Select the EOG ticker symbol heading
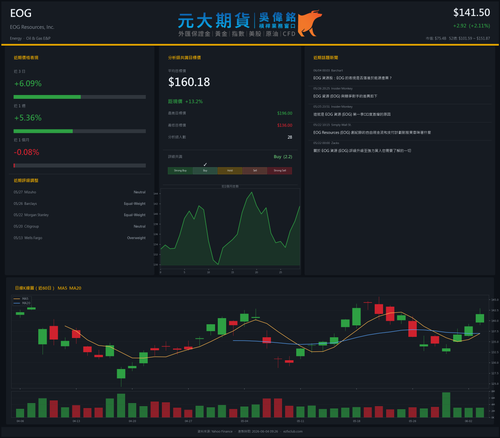 point(21,13)
